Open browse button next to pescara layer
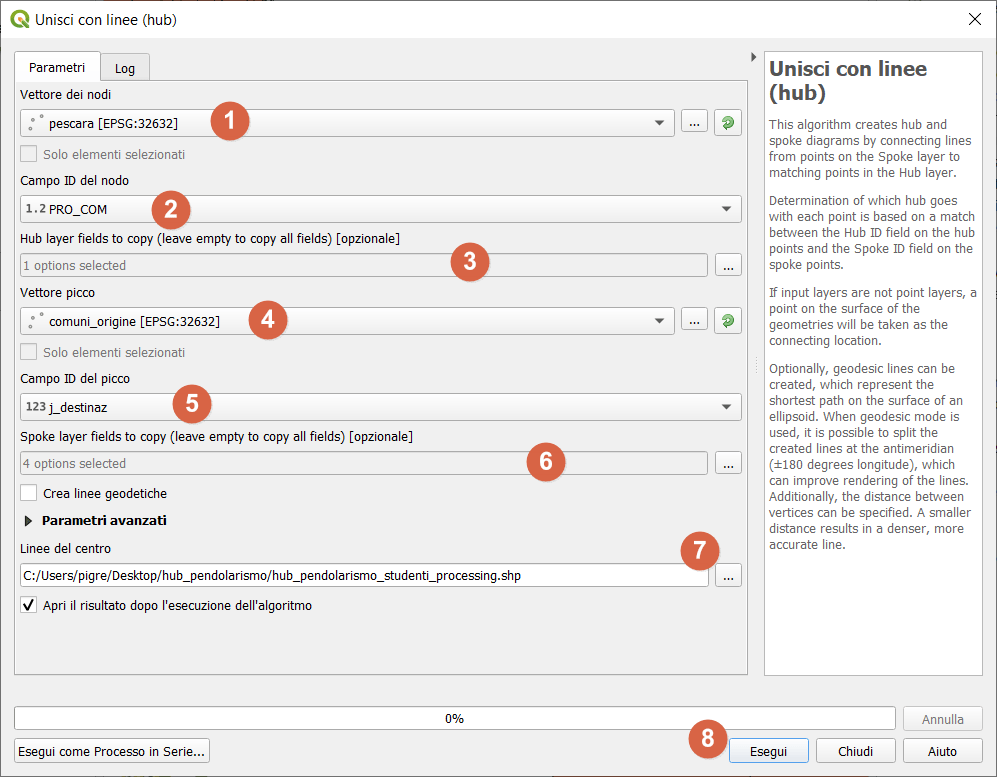The image size is (997, 777). [694, 123]
